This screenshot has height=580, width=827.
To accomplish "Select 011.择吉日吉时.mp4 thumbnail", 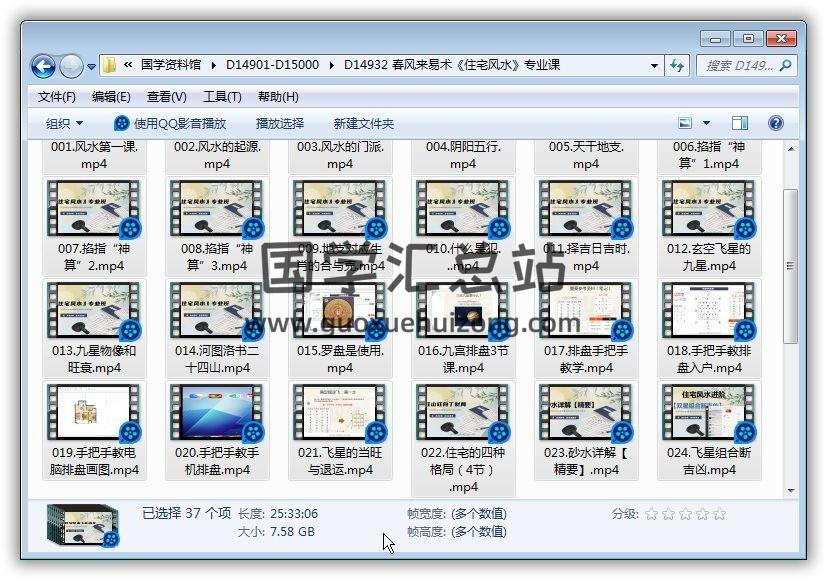I will [x=585, y=209].
